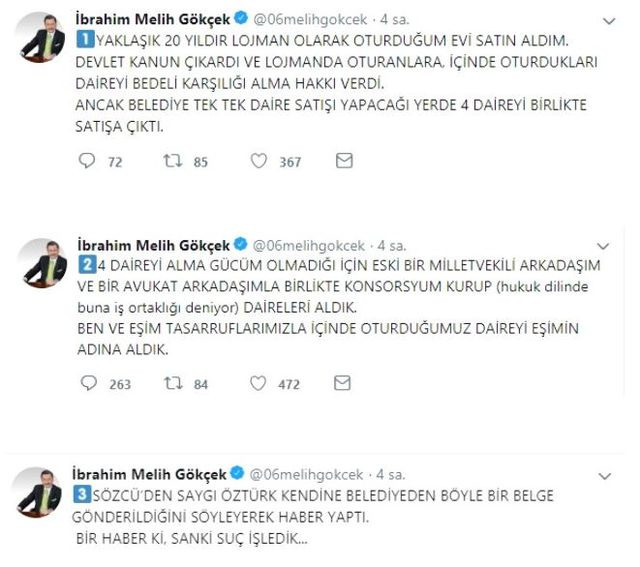The width and height of the screenshot is (640, 567).
Task: Send first tweet via direct message envelope
Action: [x=344, y=160]
